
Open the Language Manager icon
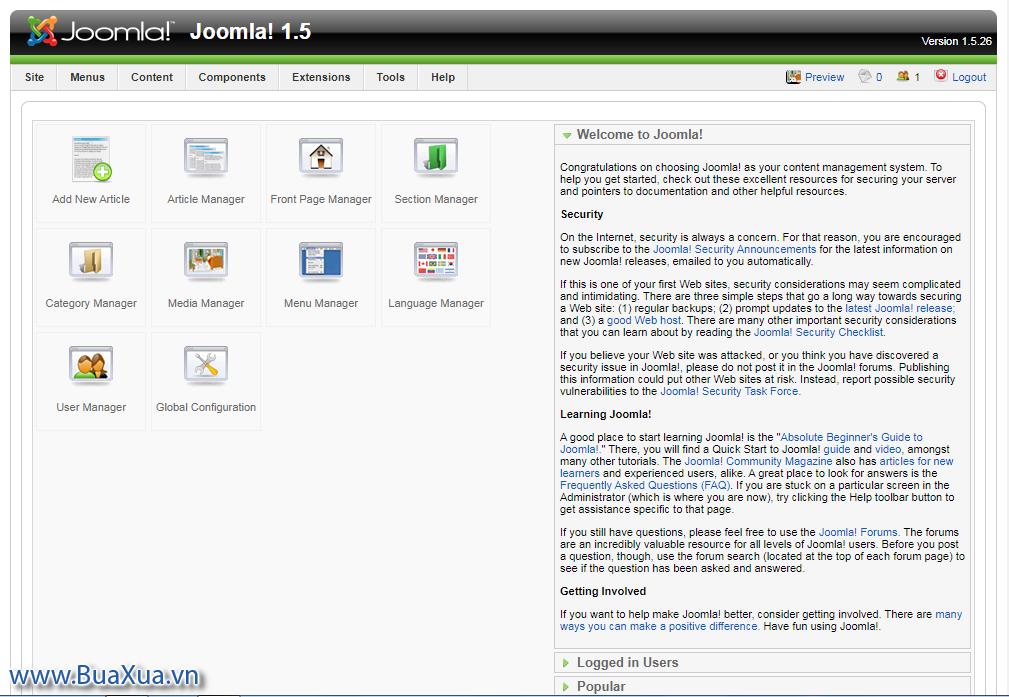click(436, 261)
